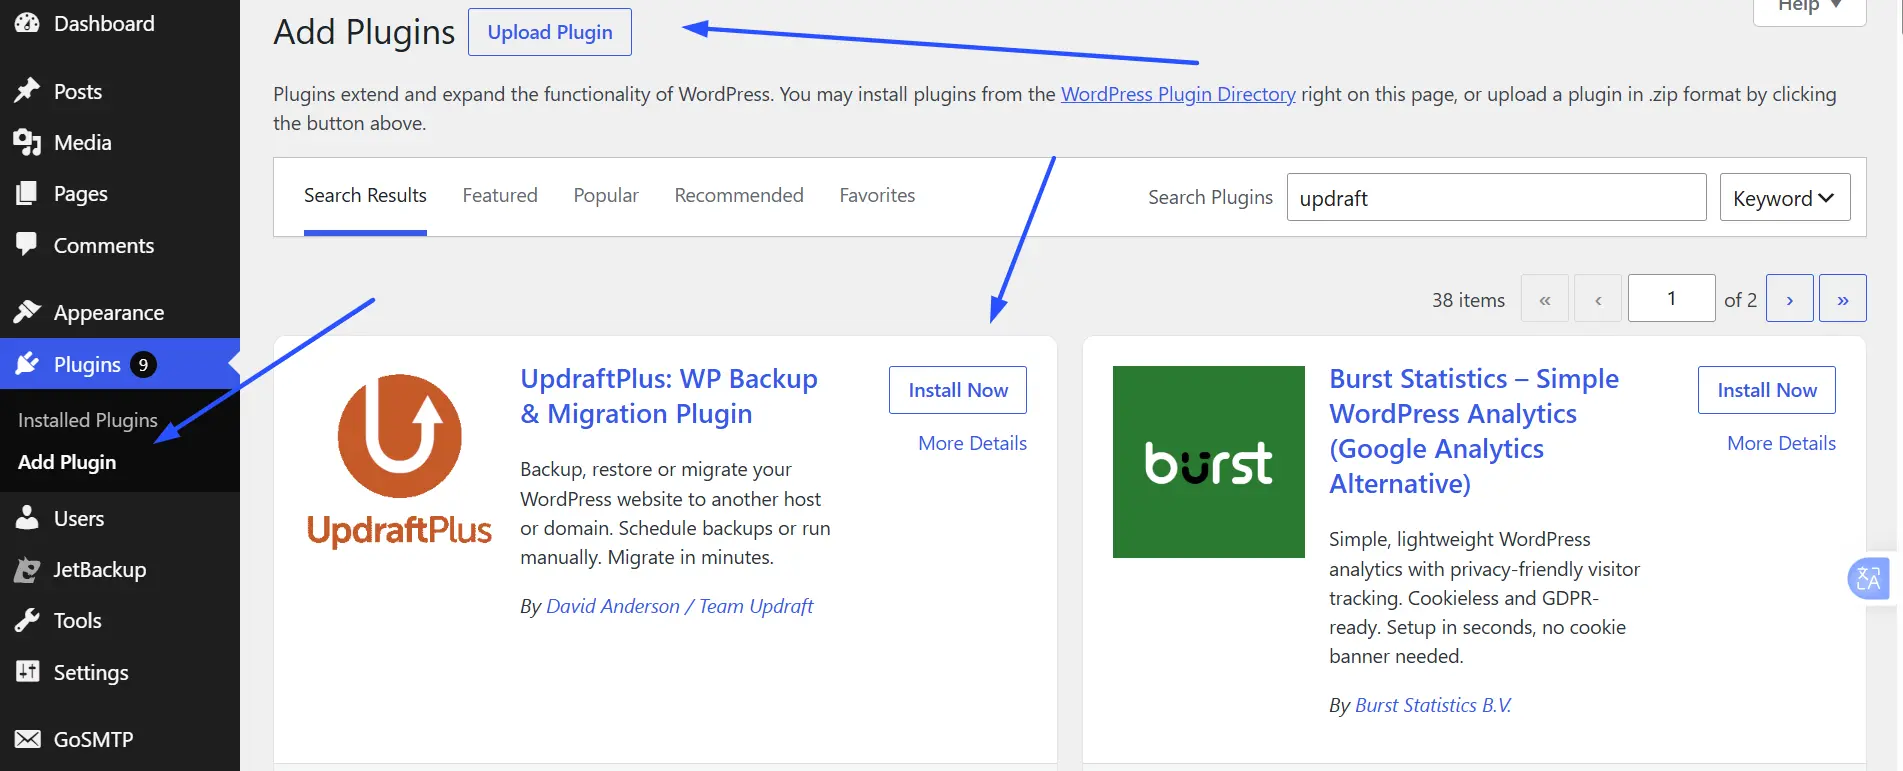Click the floating translate icon
This screenshot has width=1903, height=771.
1868,578
